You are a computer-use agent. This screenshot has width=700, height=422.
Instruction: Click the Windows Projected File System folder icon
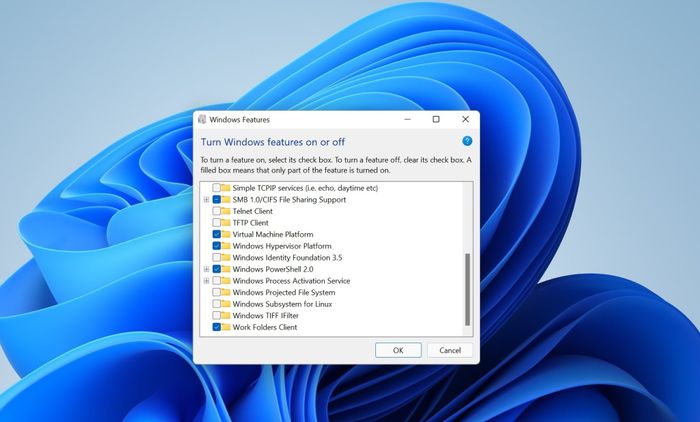[x=226, y=292]
